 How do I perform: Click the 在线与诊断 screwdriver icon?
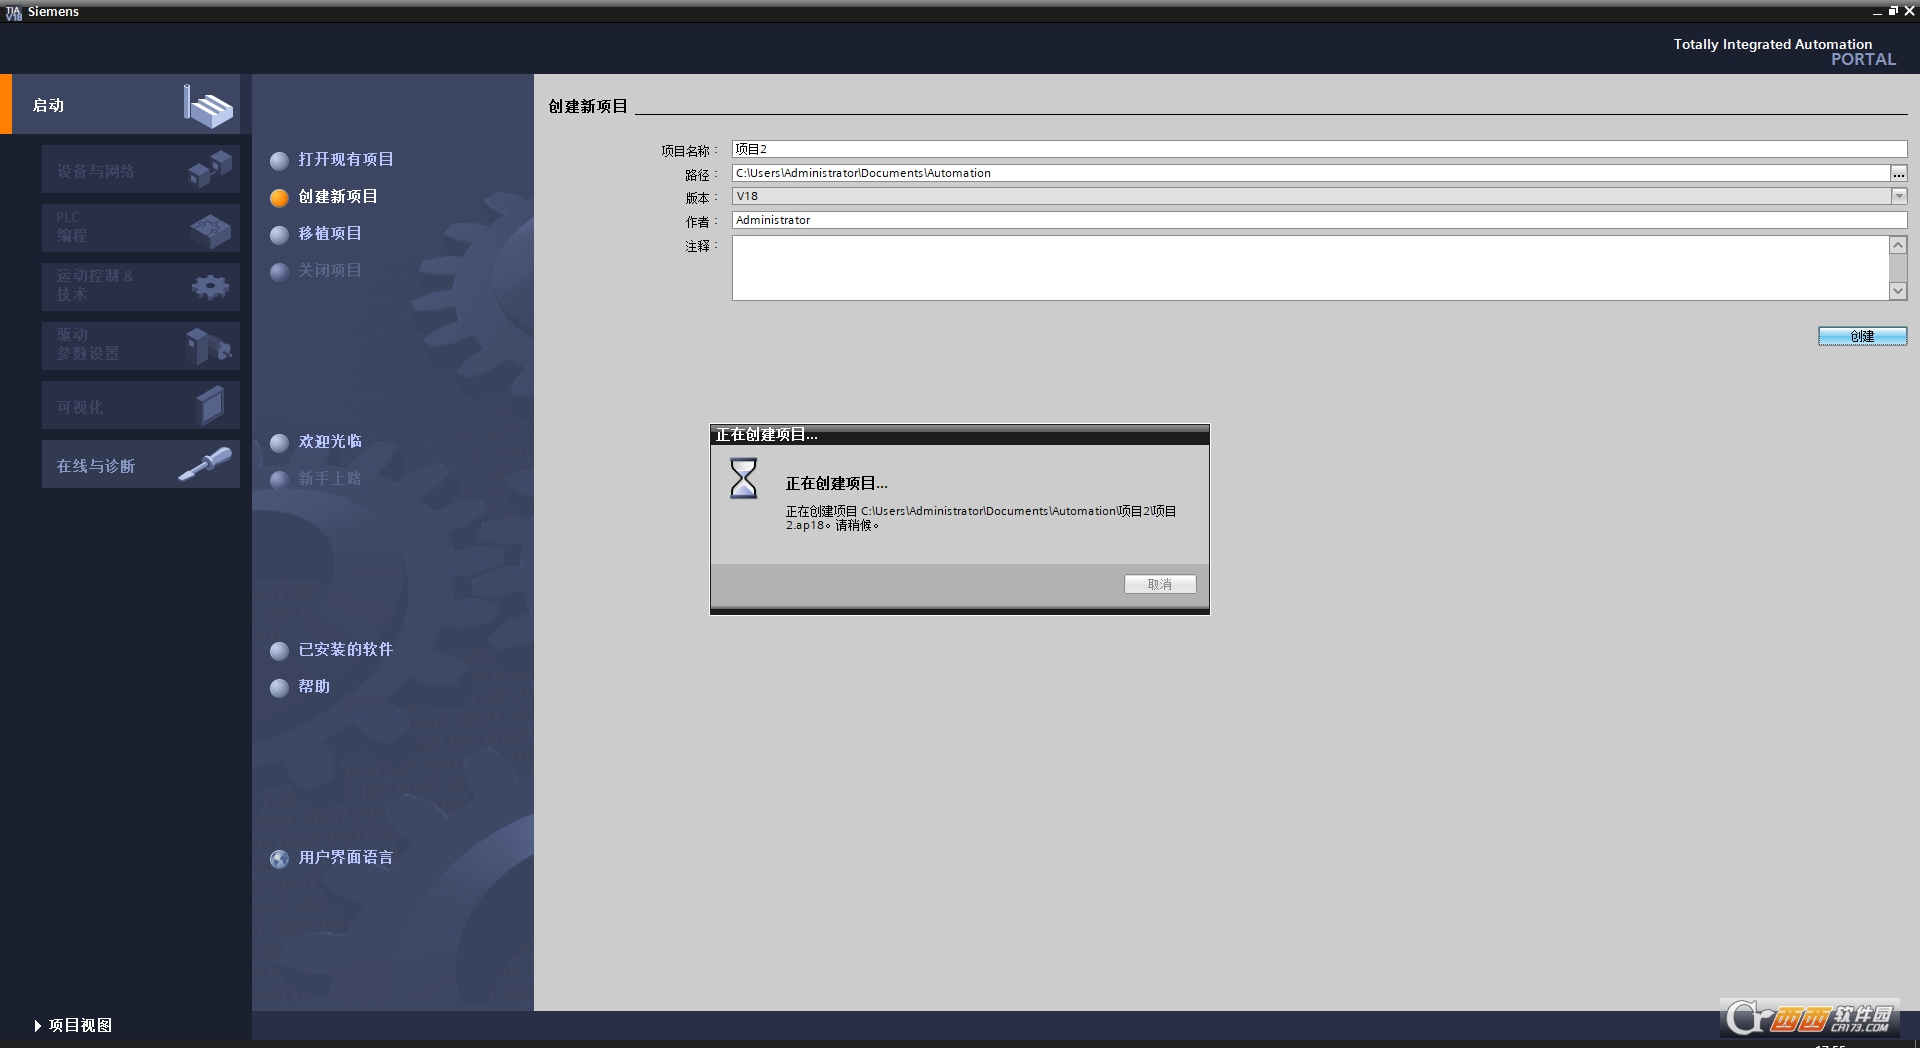coord(205,464)
